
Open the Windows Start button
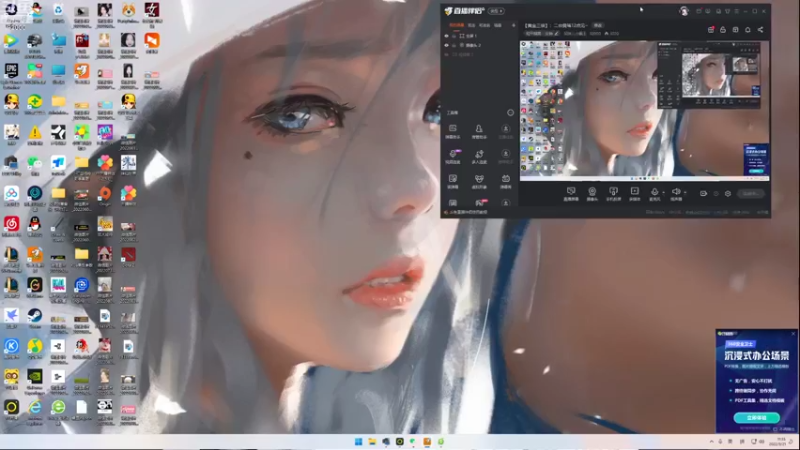pyautogui.click(x=358, y=442)
